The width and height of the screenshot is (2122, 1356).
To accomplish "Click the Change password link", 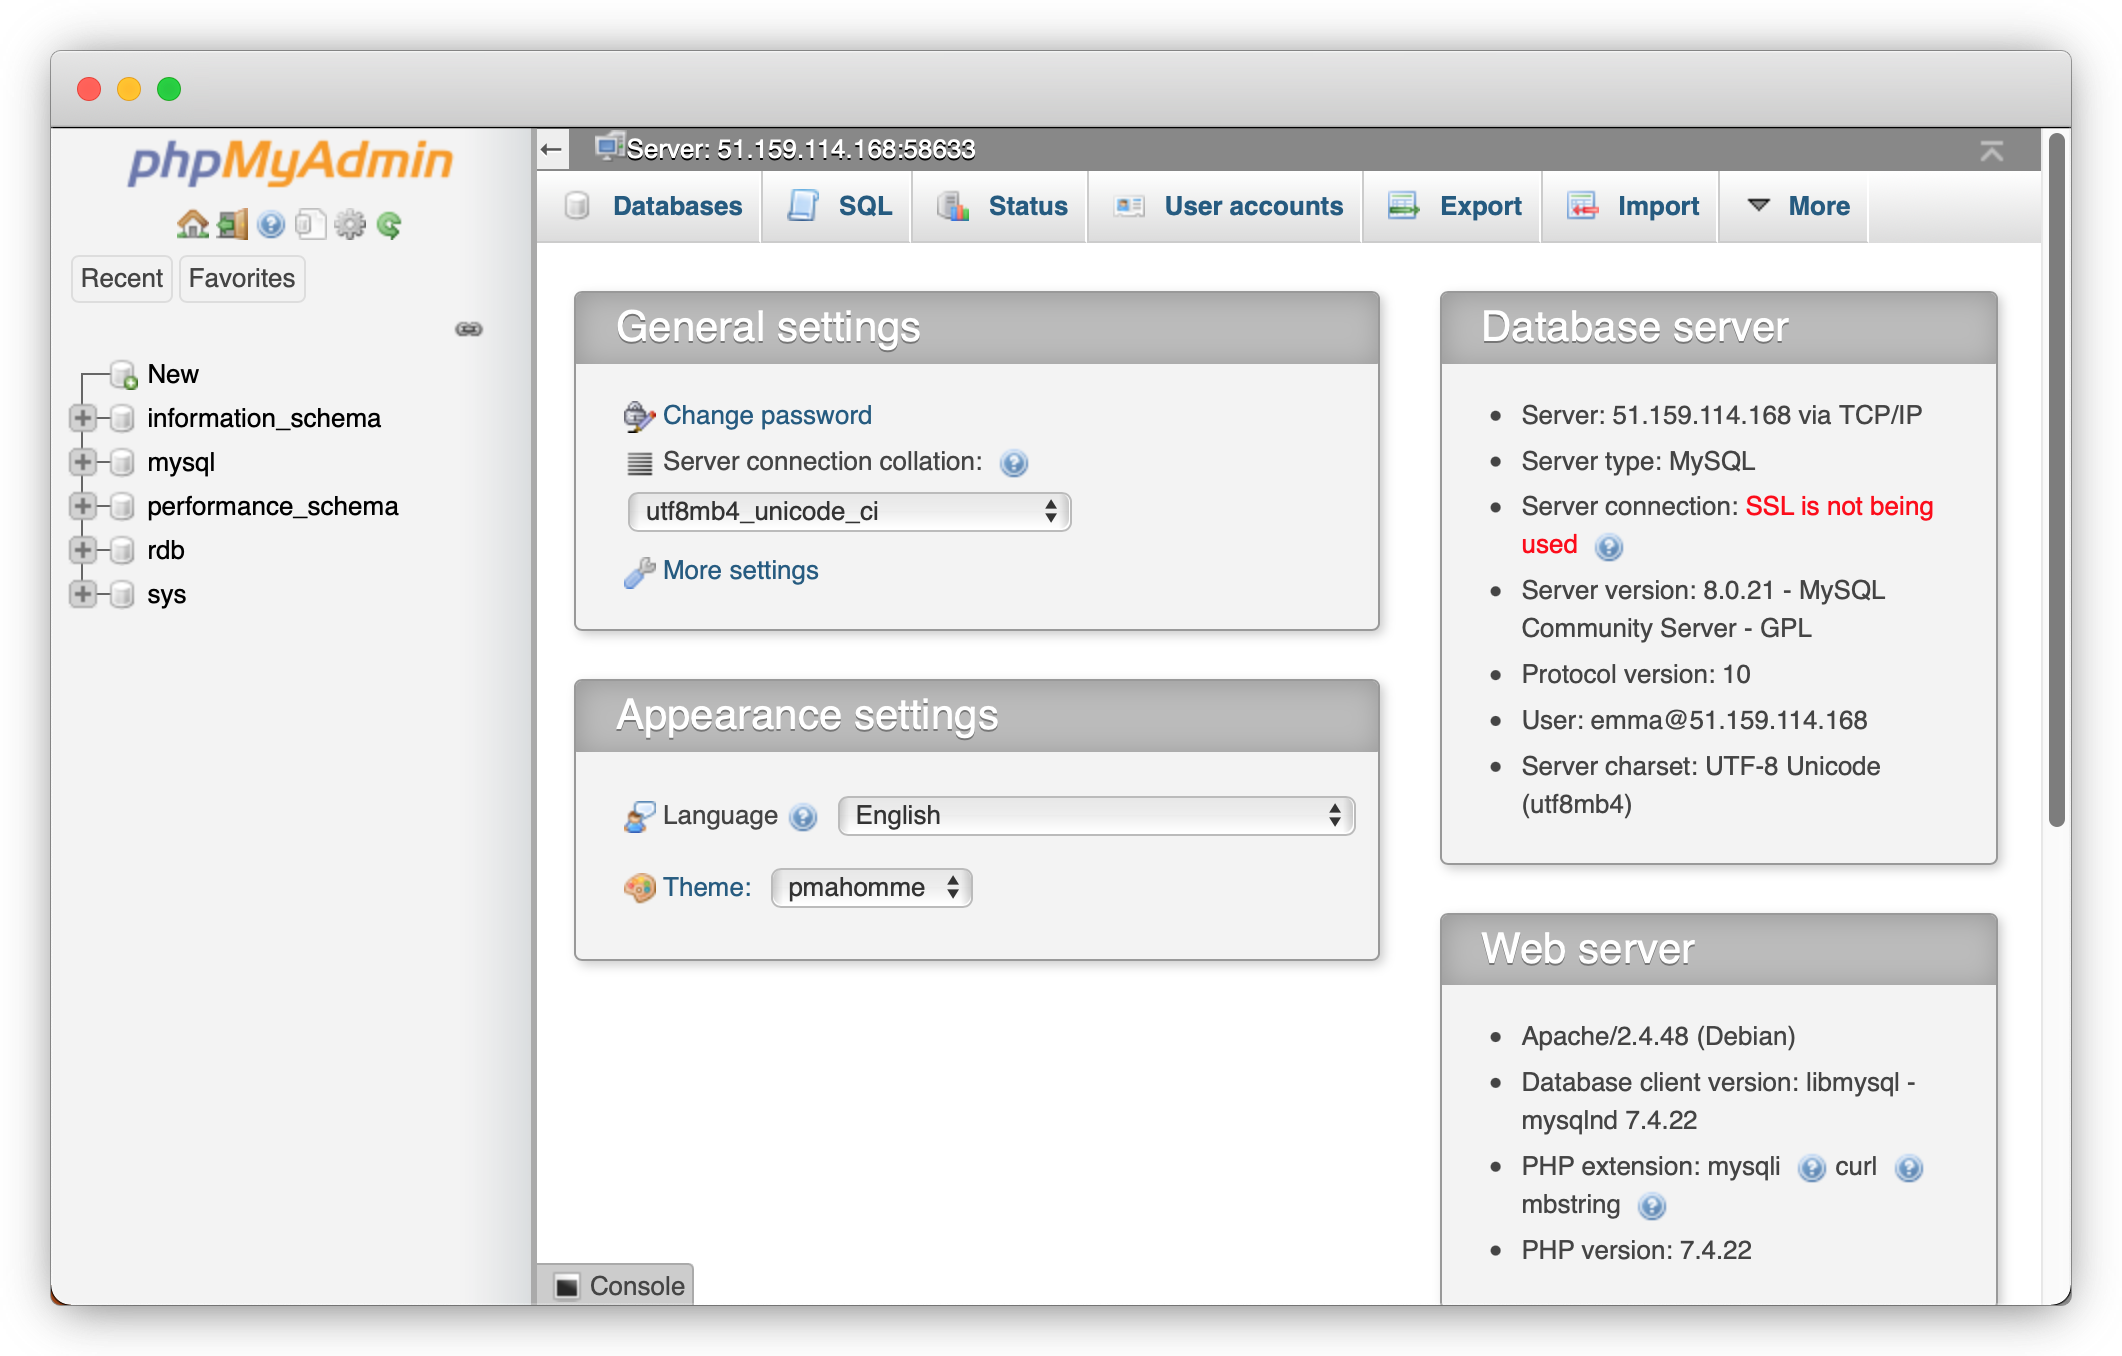I will [766, 416].
